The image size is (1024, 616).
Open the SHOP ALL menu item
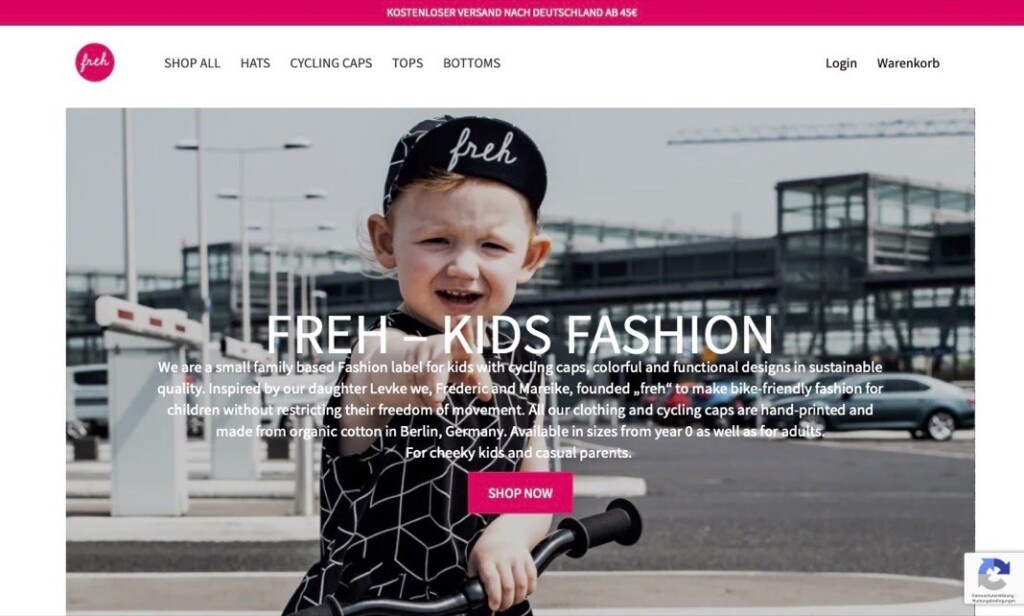(x=192, y=63)
